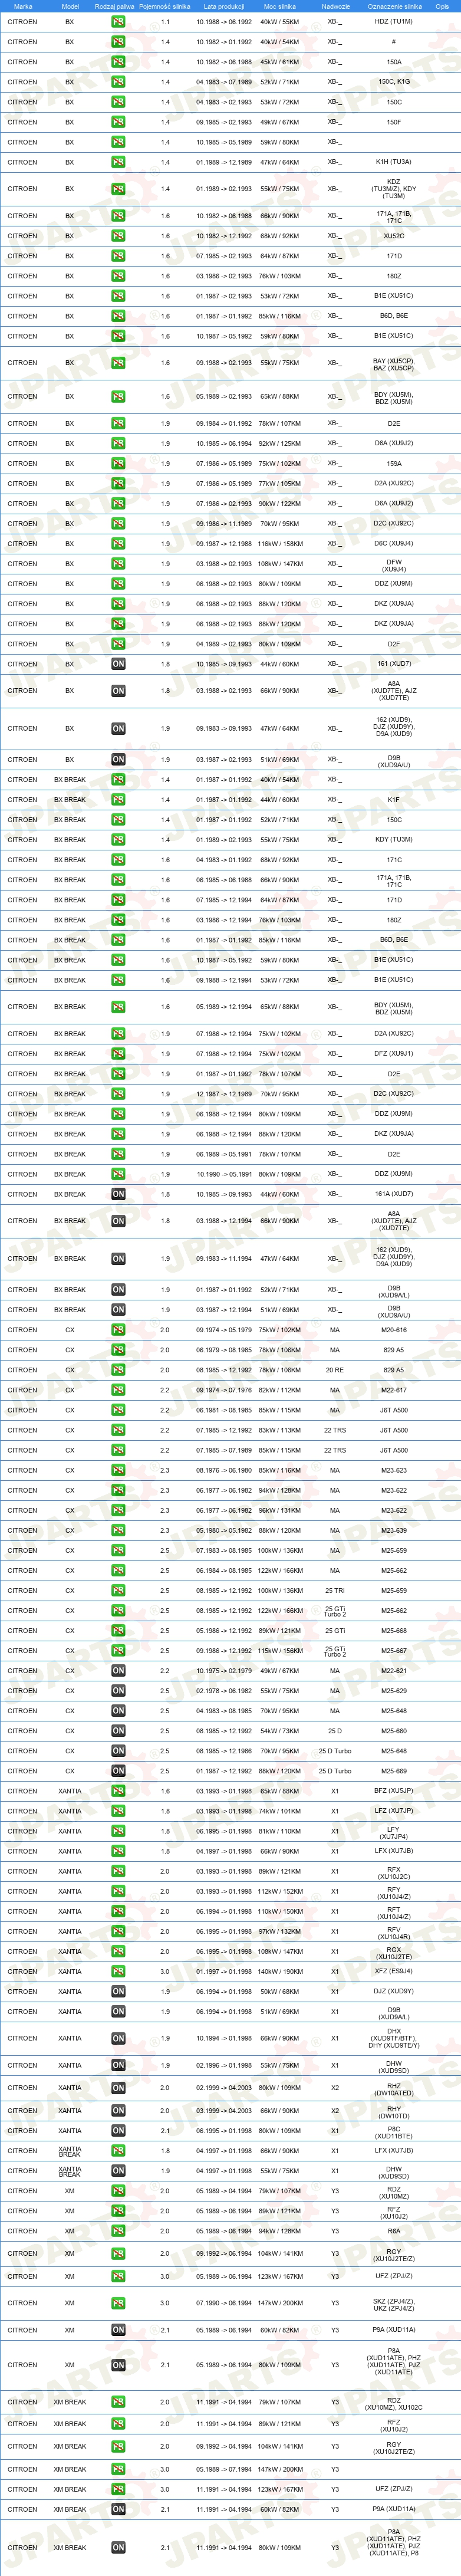The image size is (461, 2576).
Task: Select engine code cell XU52C
Action: click(394, 236)
